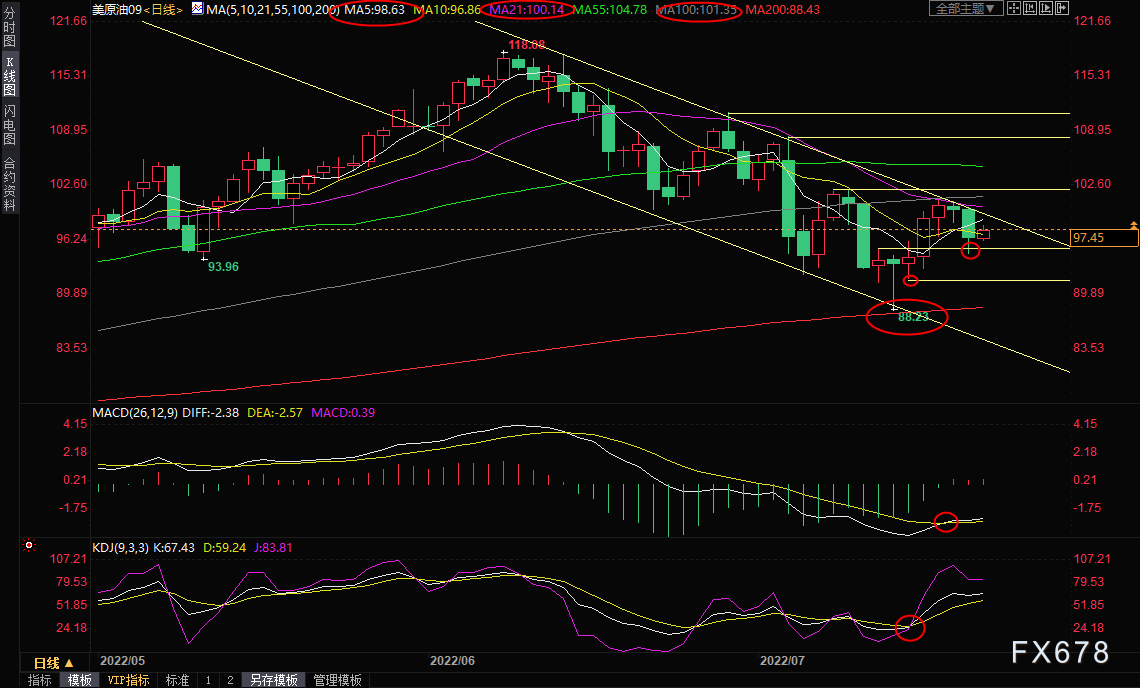Screen dimensions: 1140x688
Task: Select template 2
Action: tap(230, 680)
